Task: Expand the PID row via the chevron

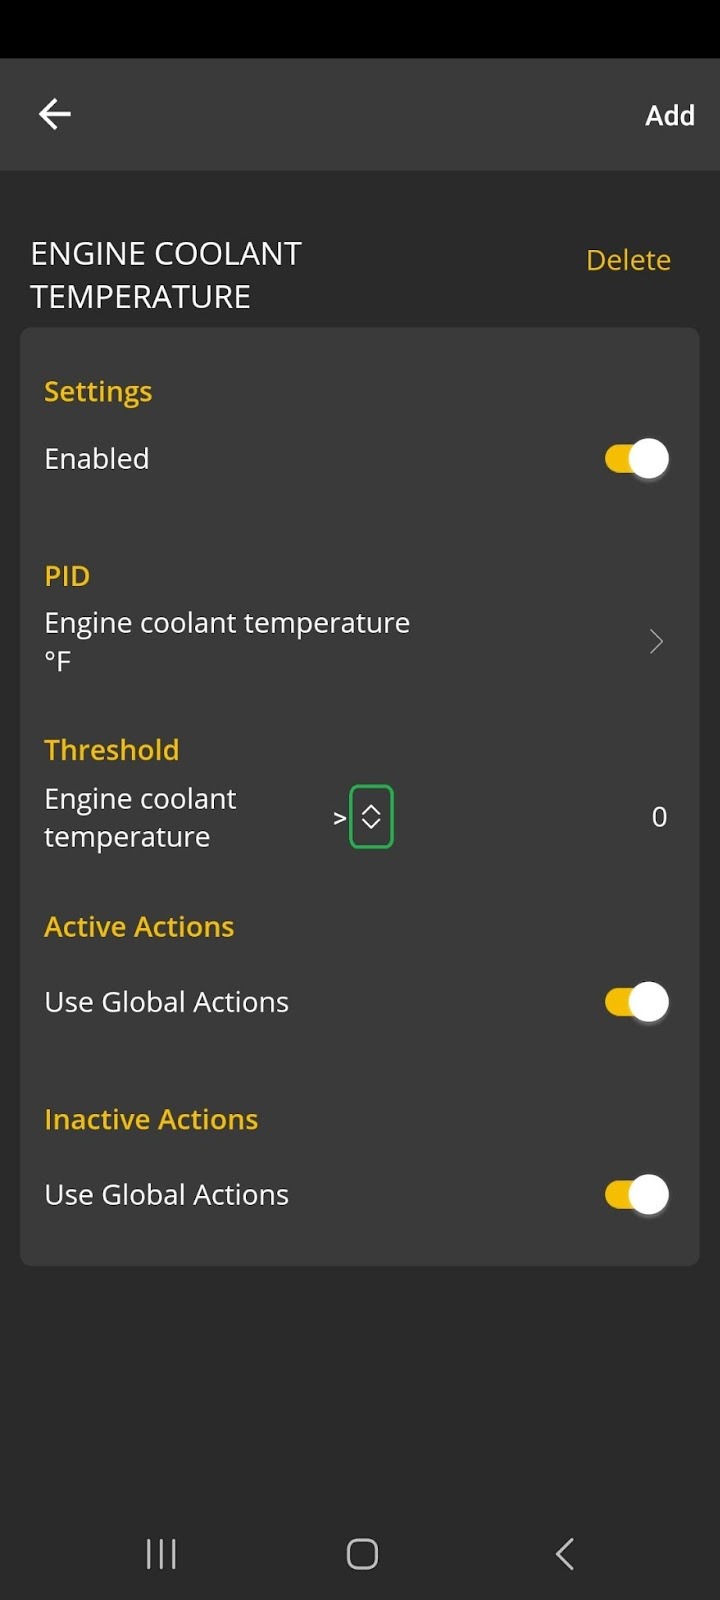Action: pos(656,641)
